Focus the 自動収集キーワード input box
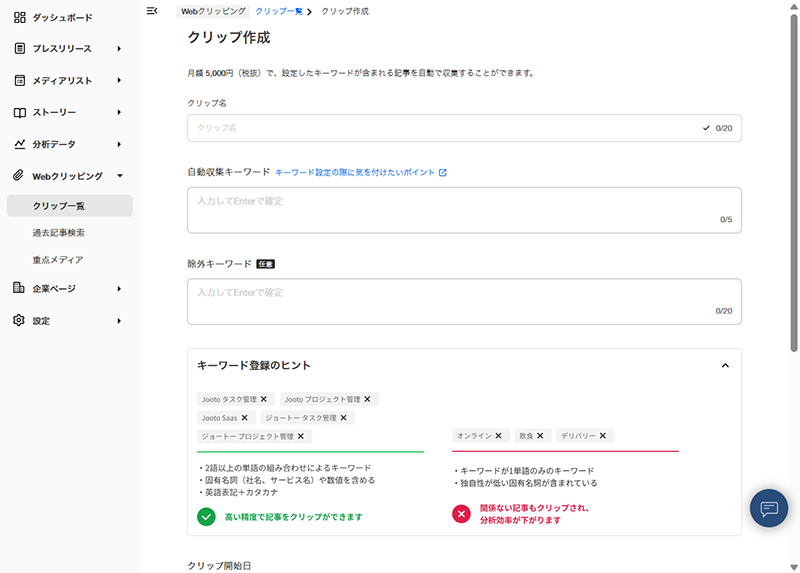 464,210
